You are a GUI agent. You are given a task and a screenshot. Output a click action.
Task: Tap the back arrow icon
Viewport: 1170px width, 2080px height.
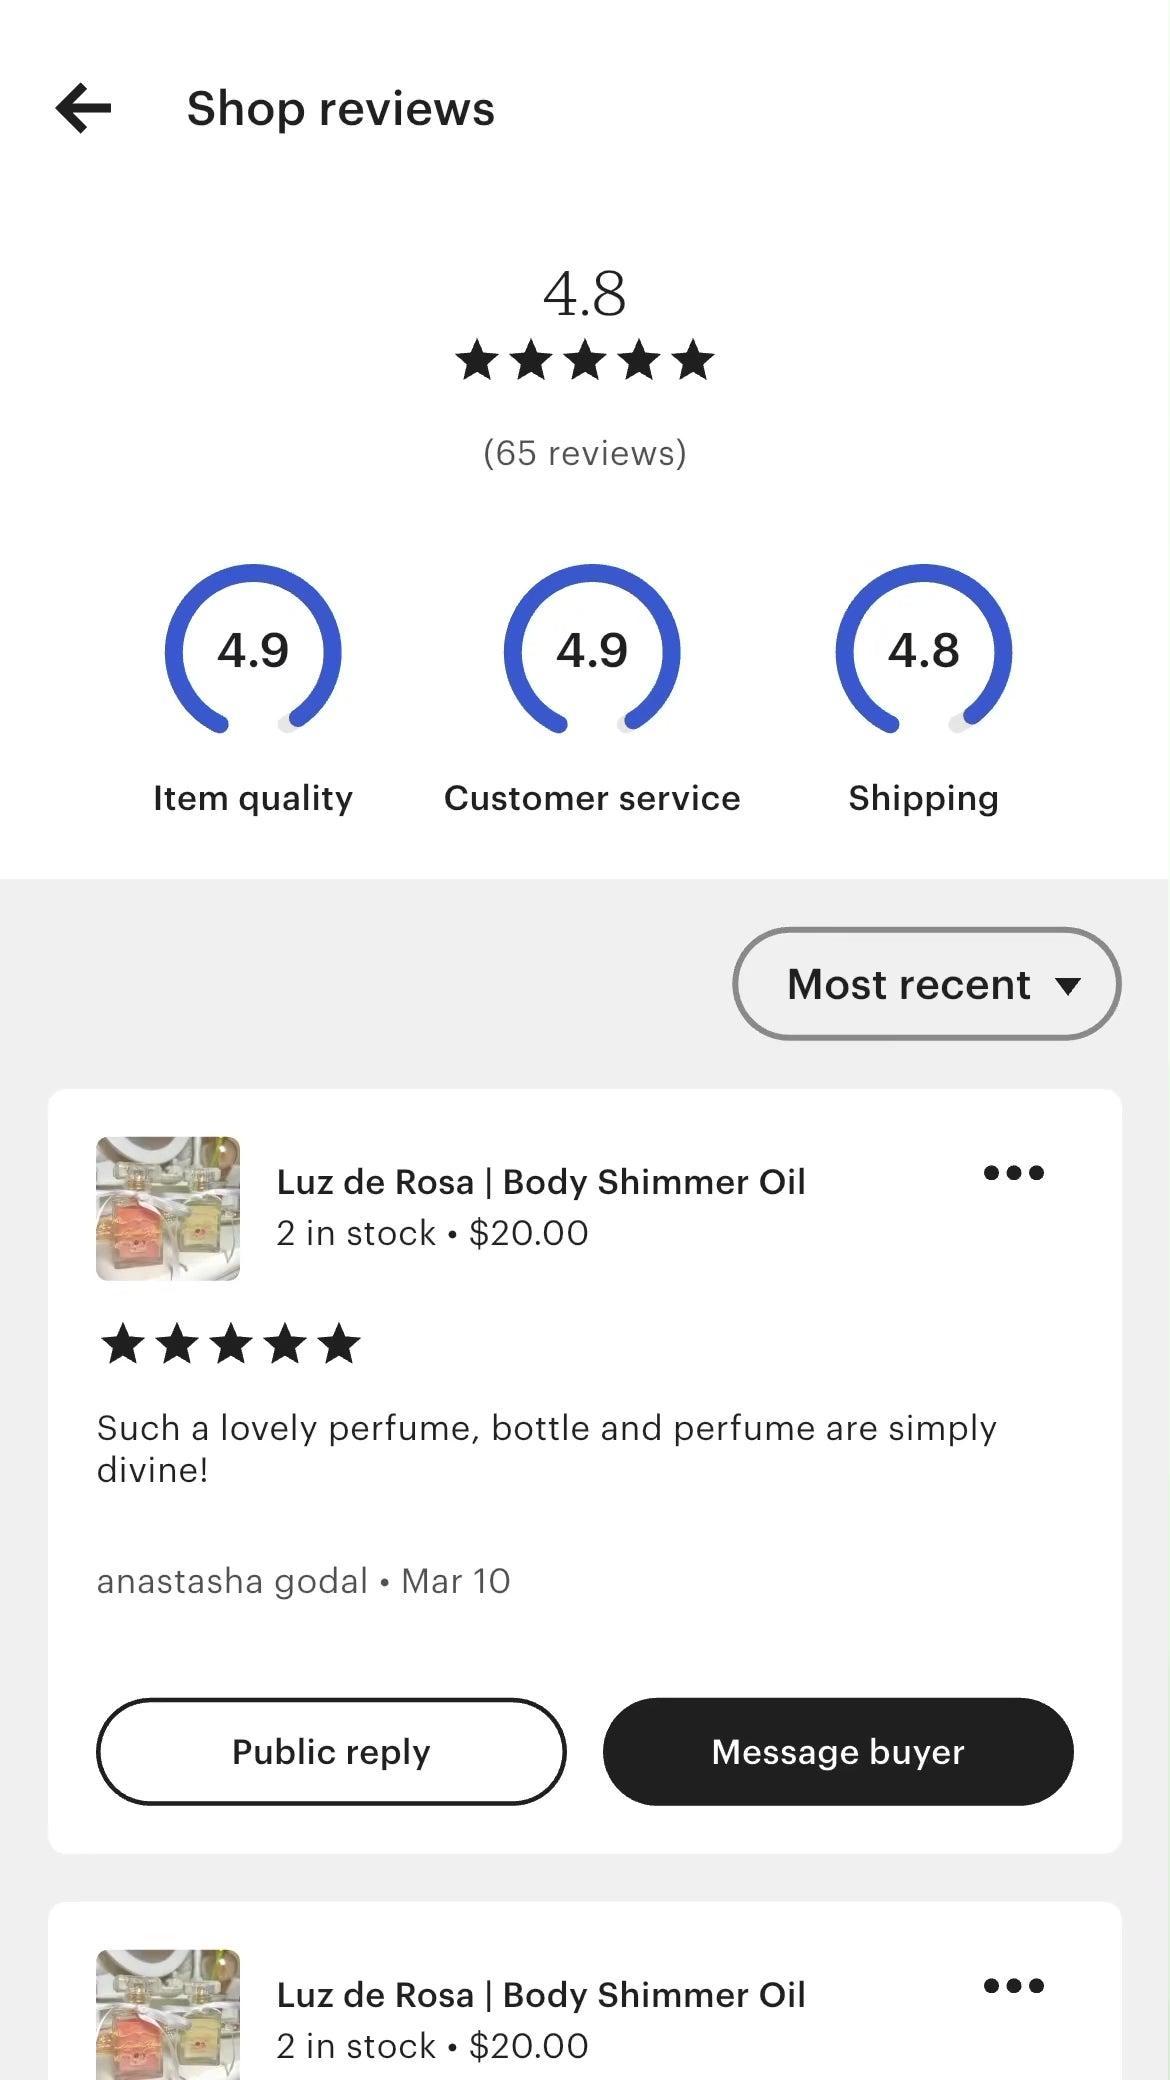[x=84, y=108]
